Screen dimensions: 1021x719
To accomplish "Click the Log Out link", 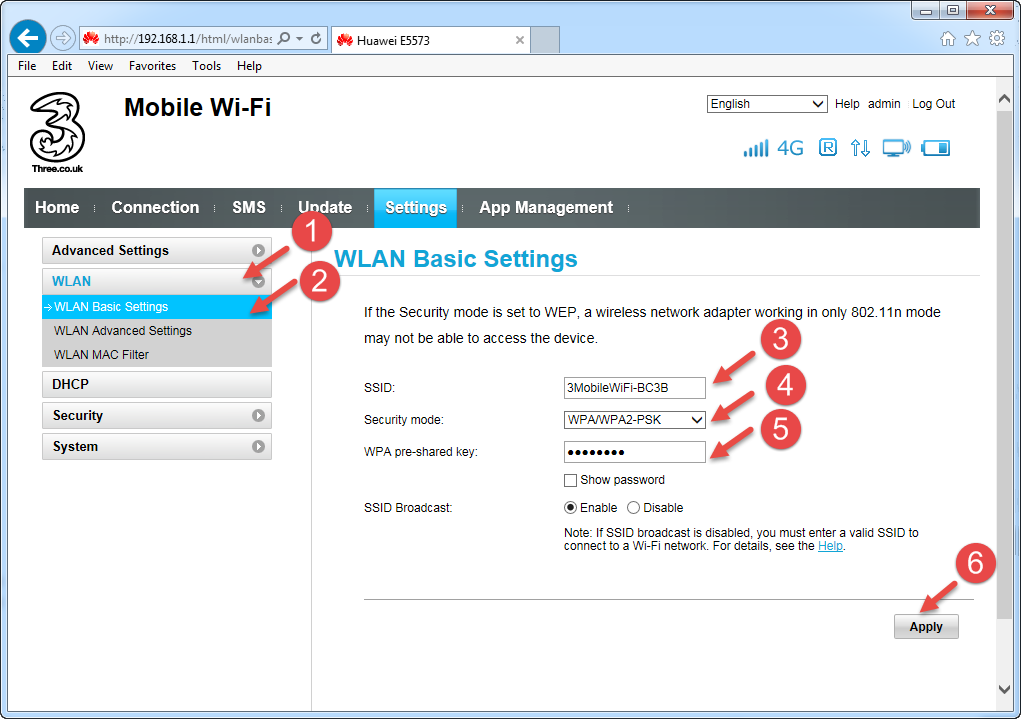I will tap(933, 104).
